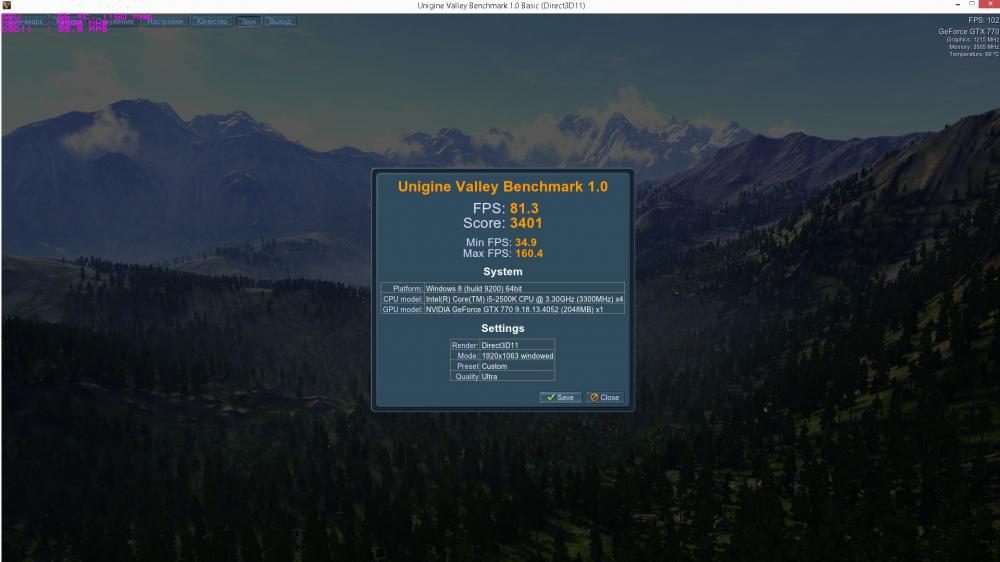Click the FPS value 81.3
The image size is (1000, 562).
[x=524, y=209]
